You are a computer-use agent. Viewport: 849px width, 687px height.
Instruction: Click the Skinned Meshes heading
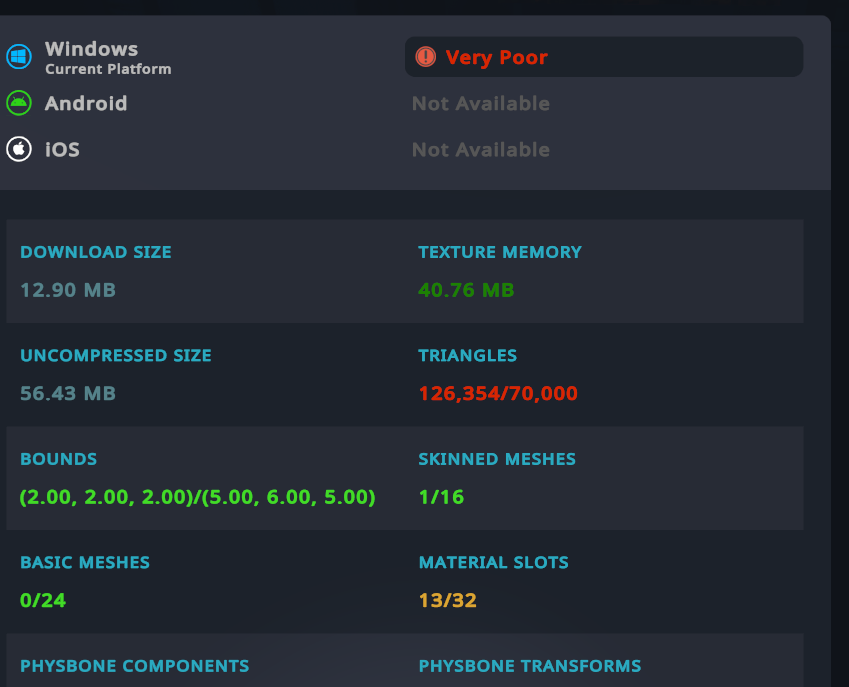497,459
